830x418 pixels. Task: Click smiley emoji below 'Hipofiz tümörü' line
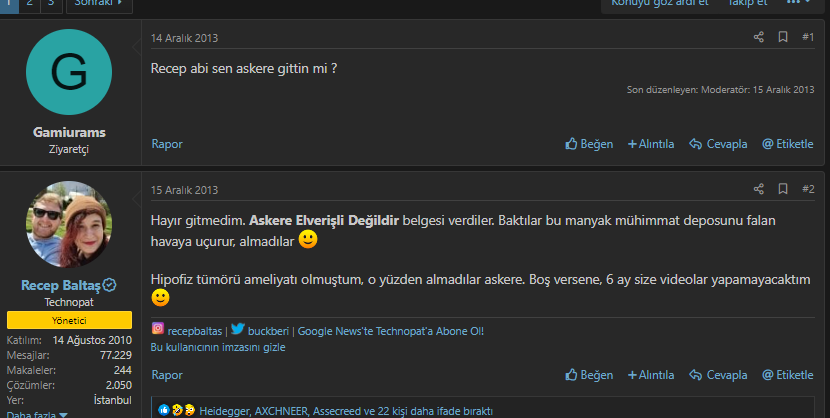160,297
